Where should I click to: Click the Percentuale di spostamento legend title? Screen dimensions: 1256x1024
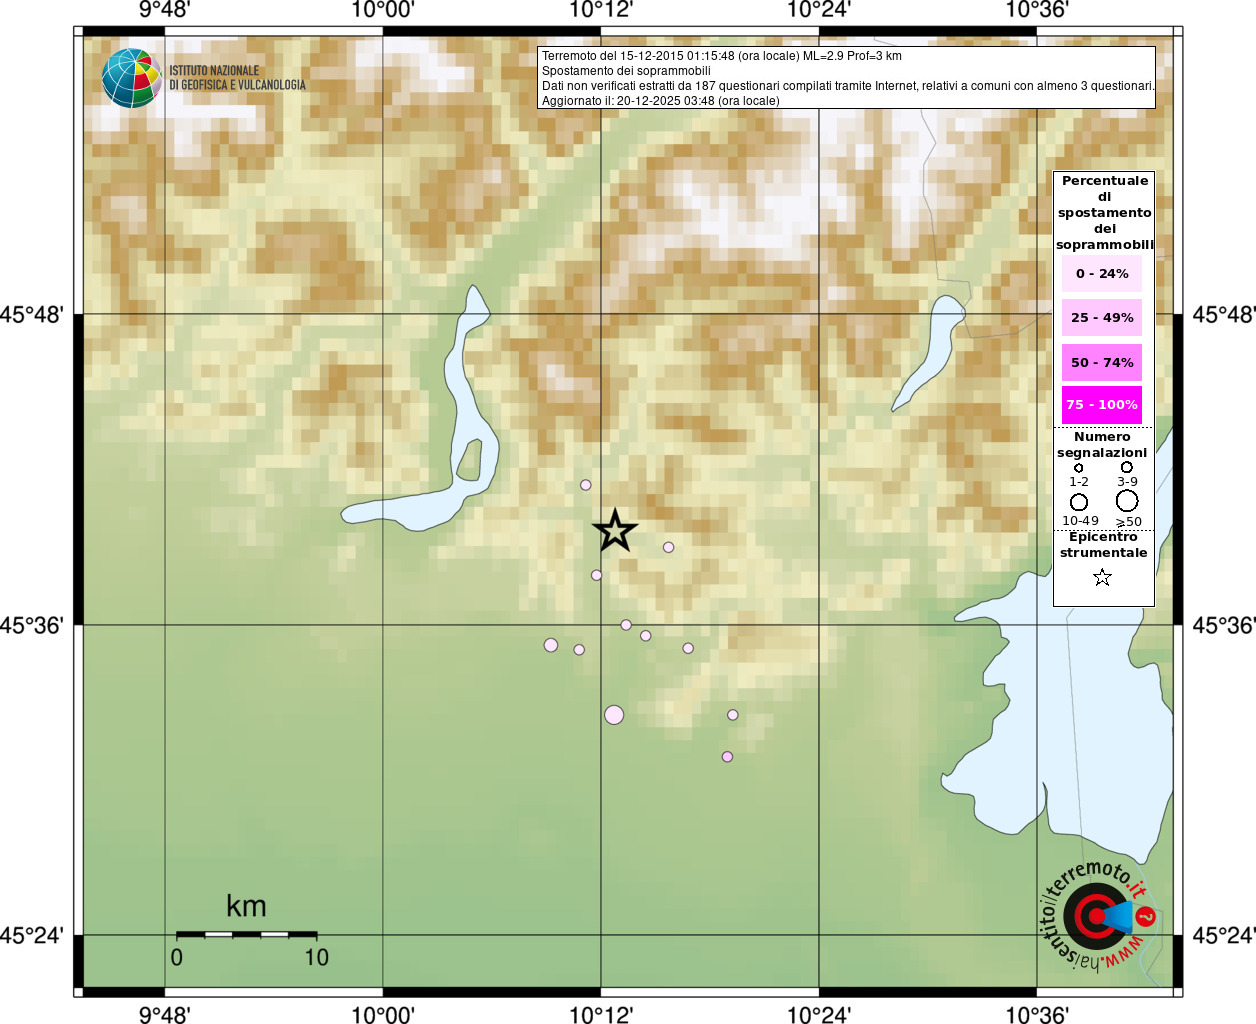pyautogui.click(x=1104, y=212)
